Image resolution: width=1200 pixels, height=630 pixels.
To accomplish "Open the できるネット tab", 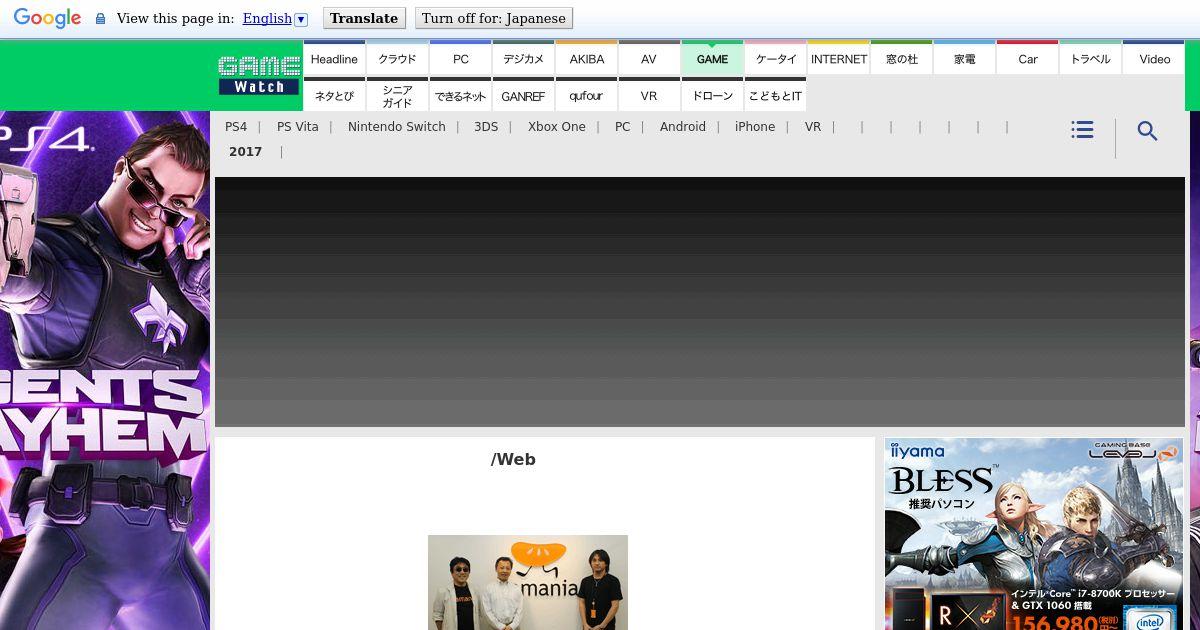I will 460,94.
